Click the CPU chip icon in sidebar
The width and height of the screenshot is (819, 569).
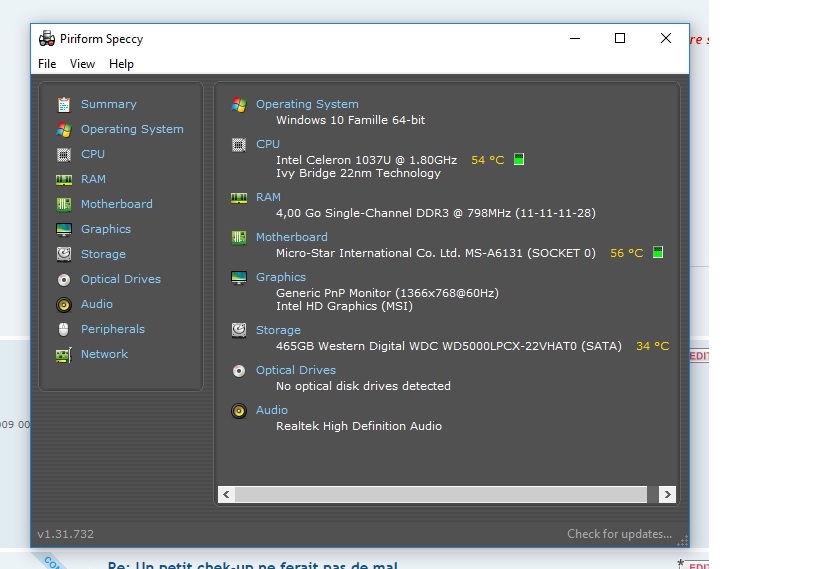coord(64,154)
